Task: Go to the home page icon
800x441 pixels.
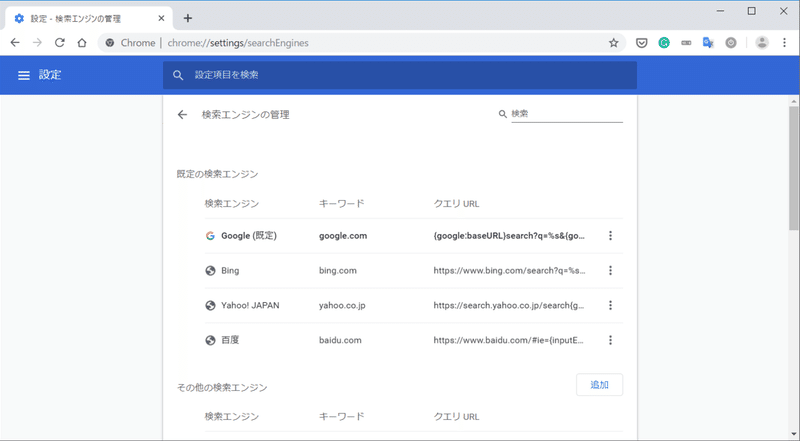Action: pyautogui.click(x=82, y=43)
